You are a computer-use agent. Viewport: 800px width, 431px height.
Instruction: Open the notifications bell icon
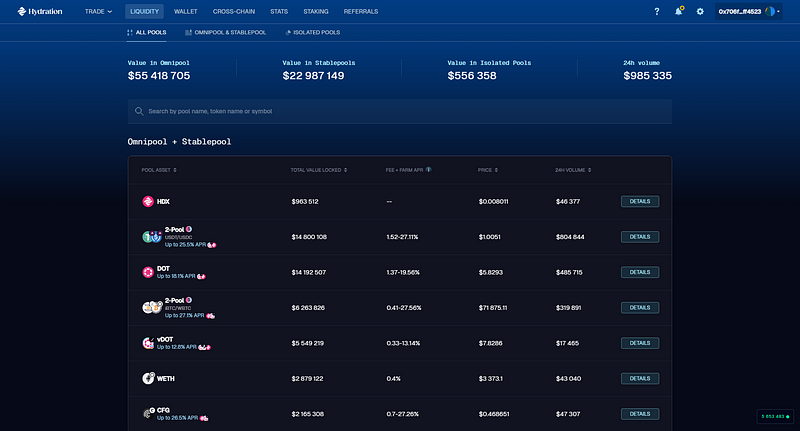pos(679,11)
